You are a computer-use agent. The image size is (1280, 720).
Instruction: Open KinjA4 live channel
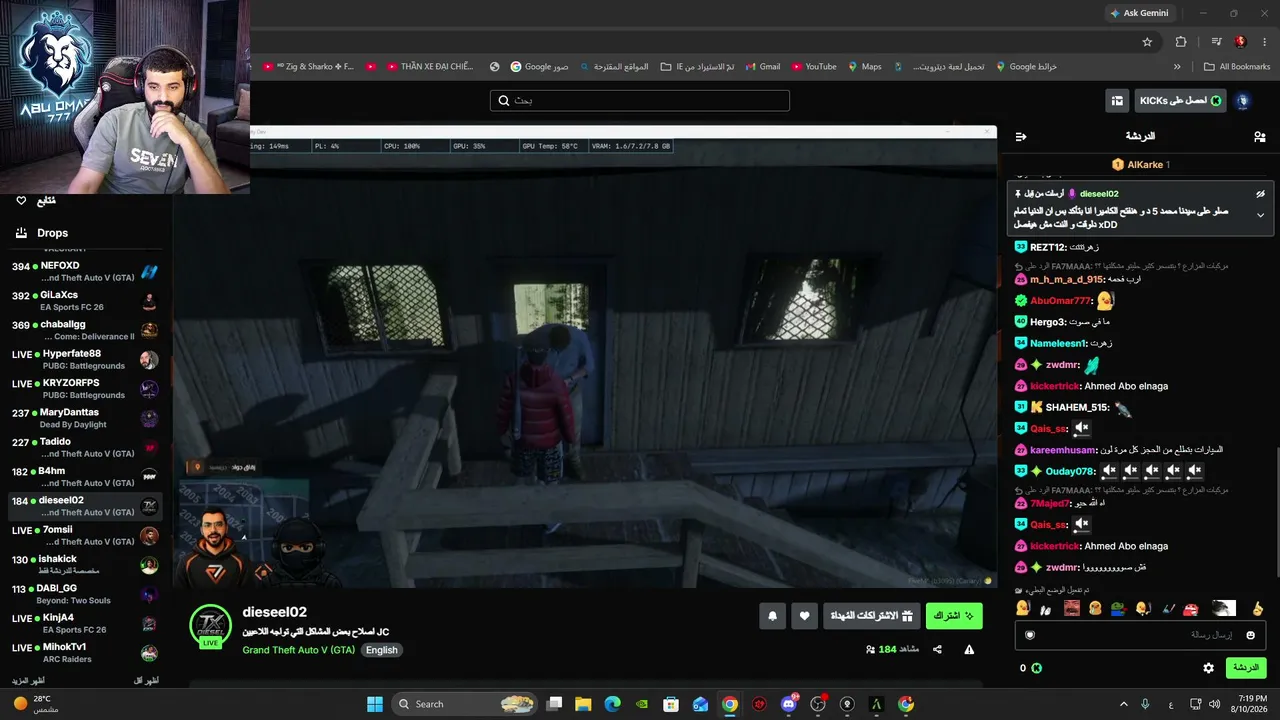click(84, 623)
